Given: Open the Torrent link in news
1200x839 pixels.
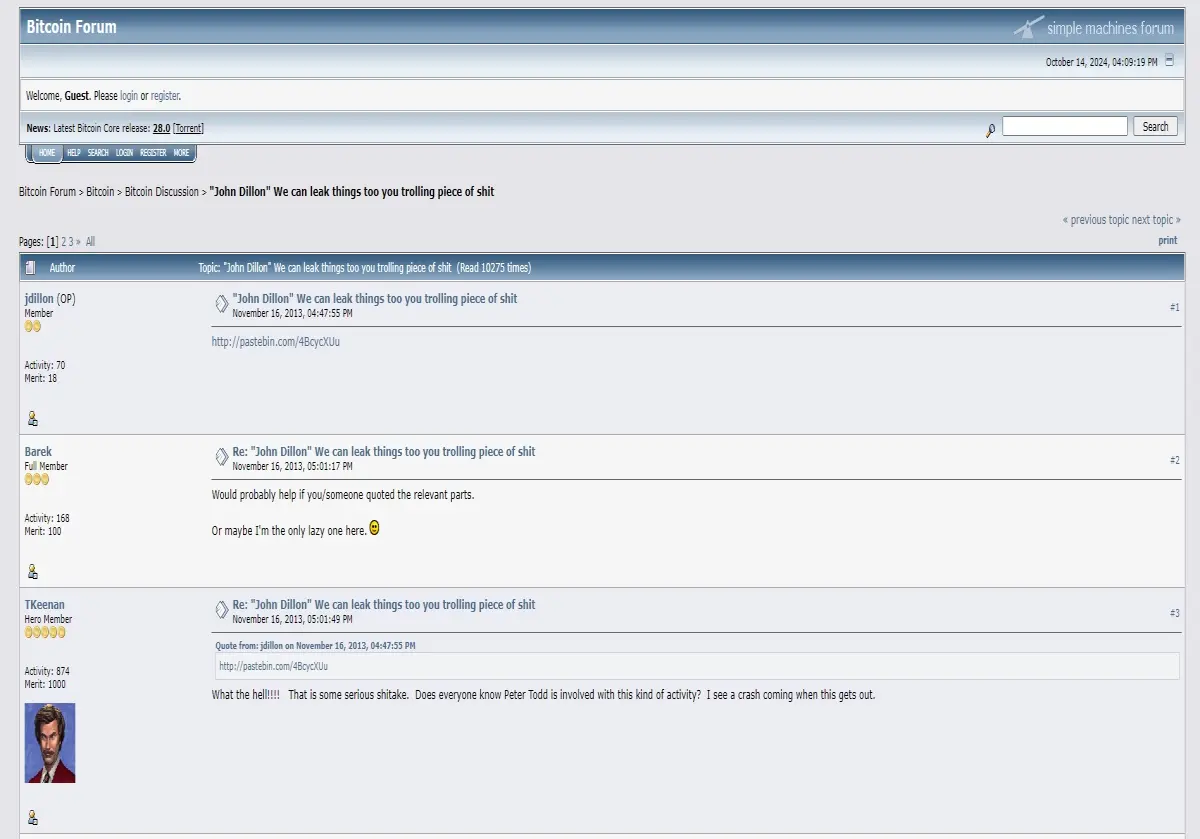Looking at the screenshot, I should click(188, 128).
